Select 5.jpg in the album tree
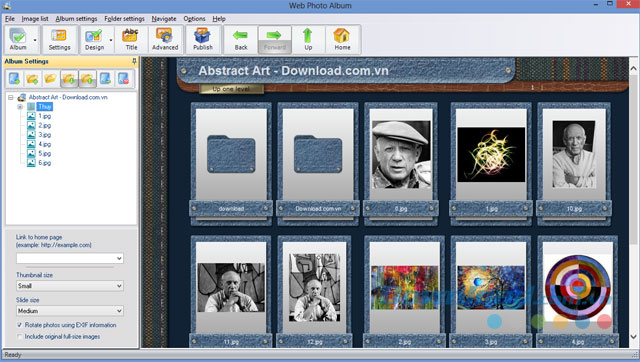Viewport: 640px width, 362px height. (44, 153)
